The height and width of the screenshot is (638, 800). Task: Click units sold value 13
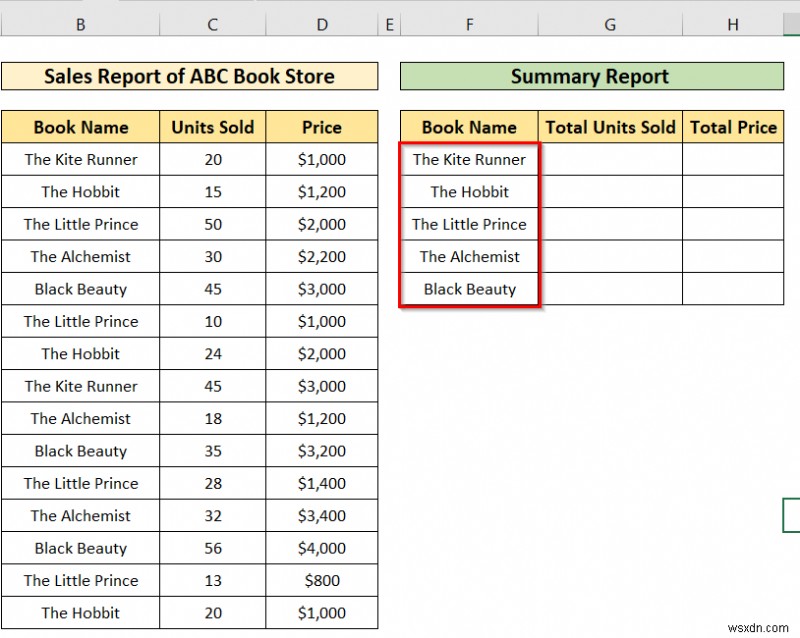click(x=212, y=580)
